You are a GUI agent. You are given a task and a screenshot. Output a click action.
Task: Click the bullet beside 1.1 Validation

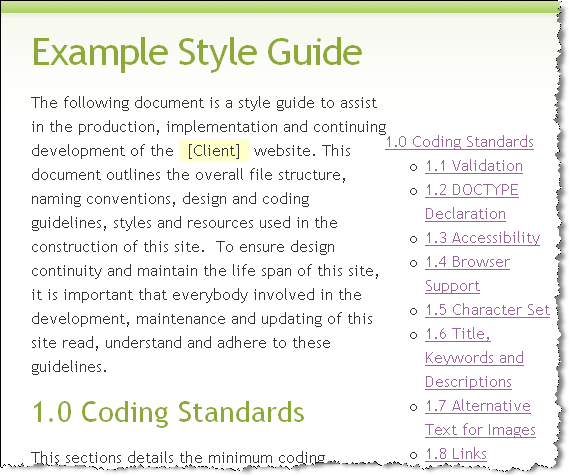[413, 167]
